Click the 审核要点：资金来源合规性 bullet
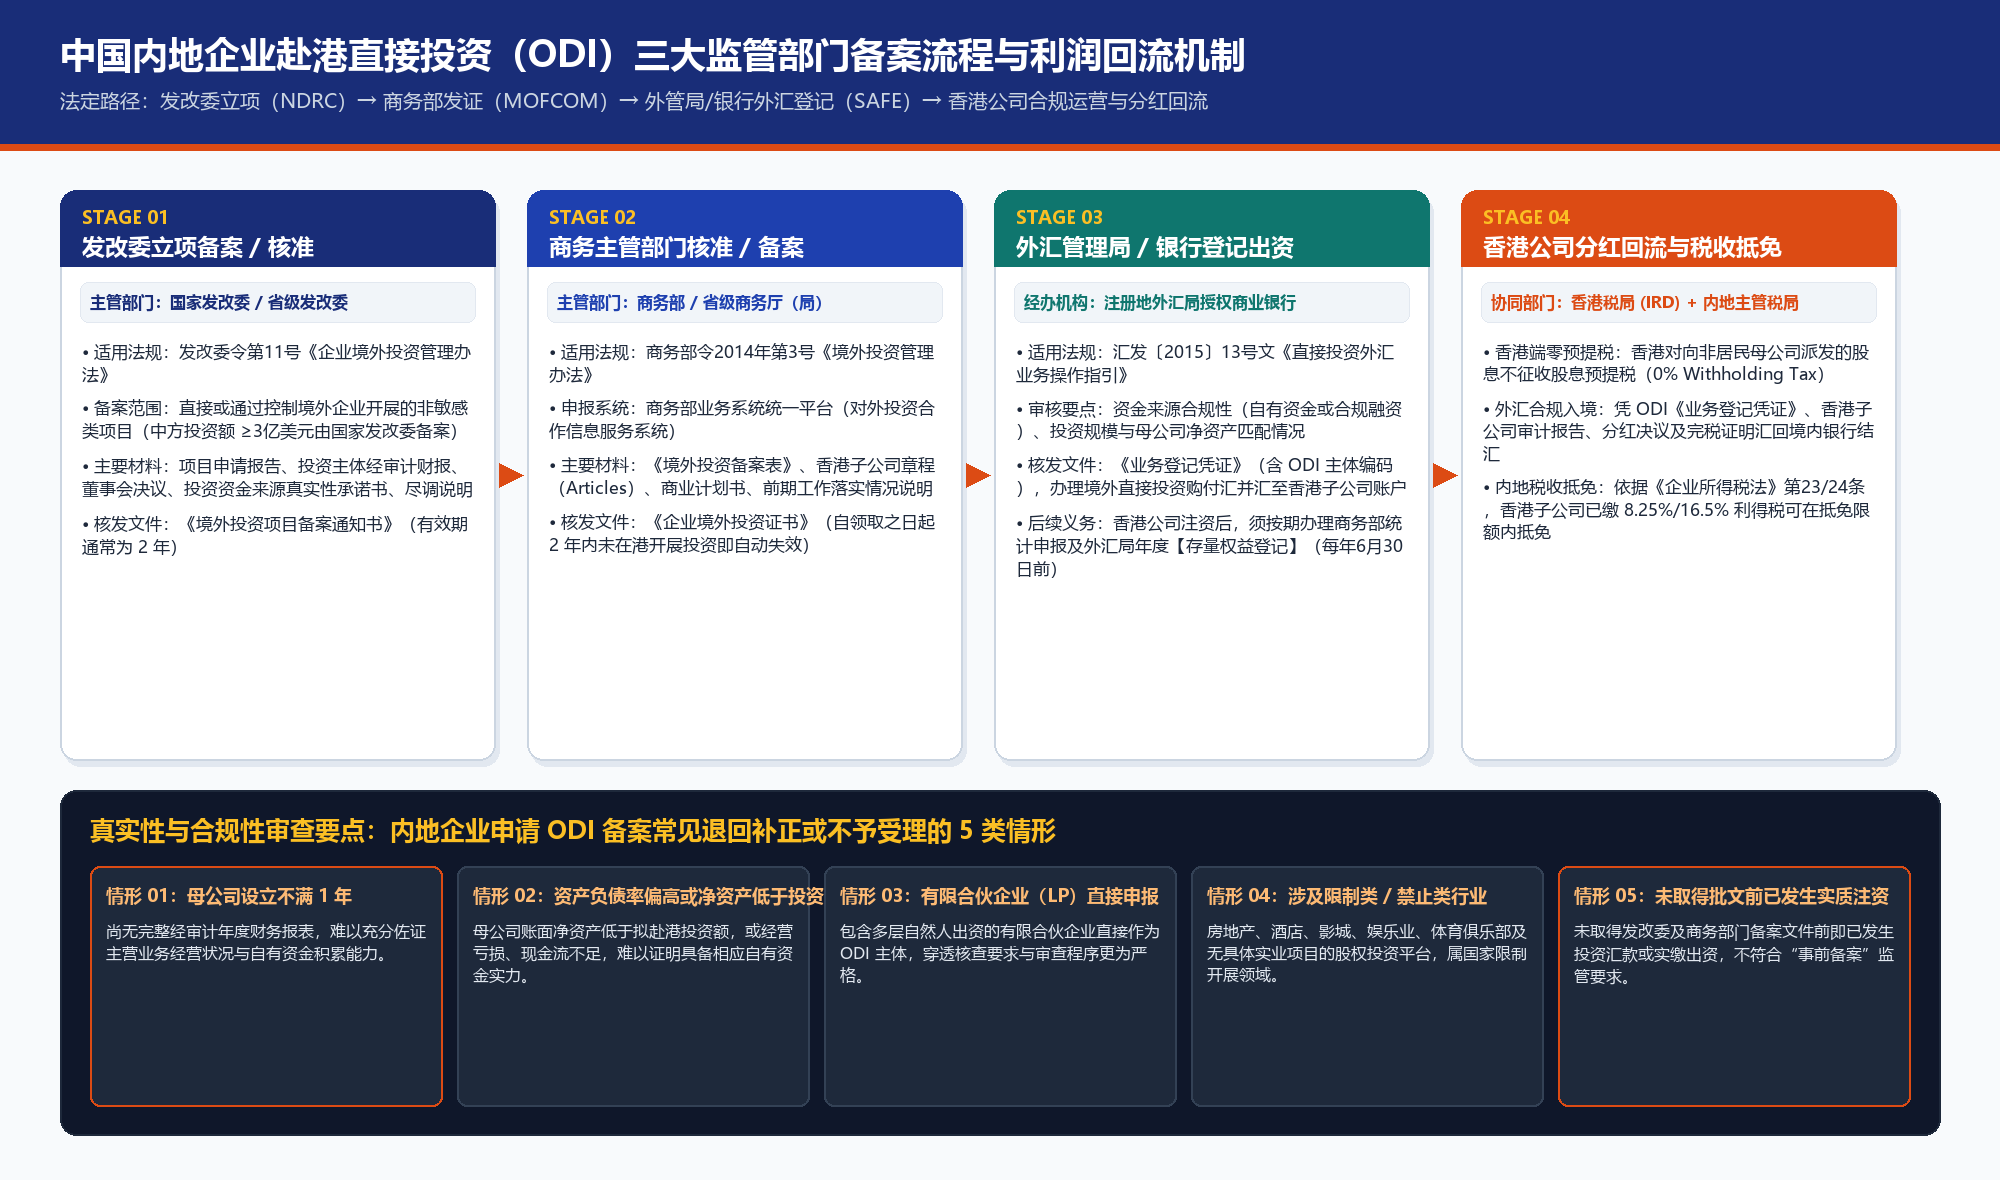 [x=1210, y=420]
